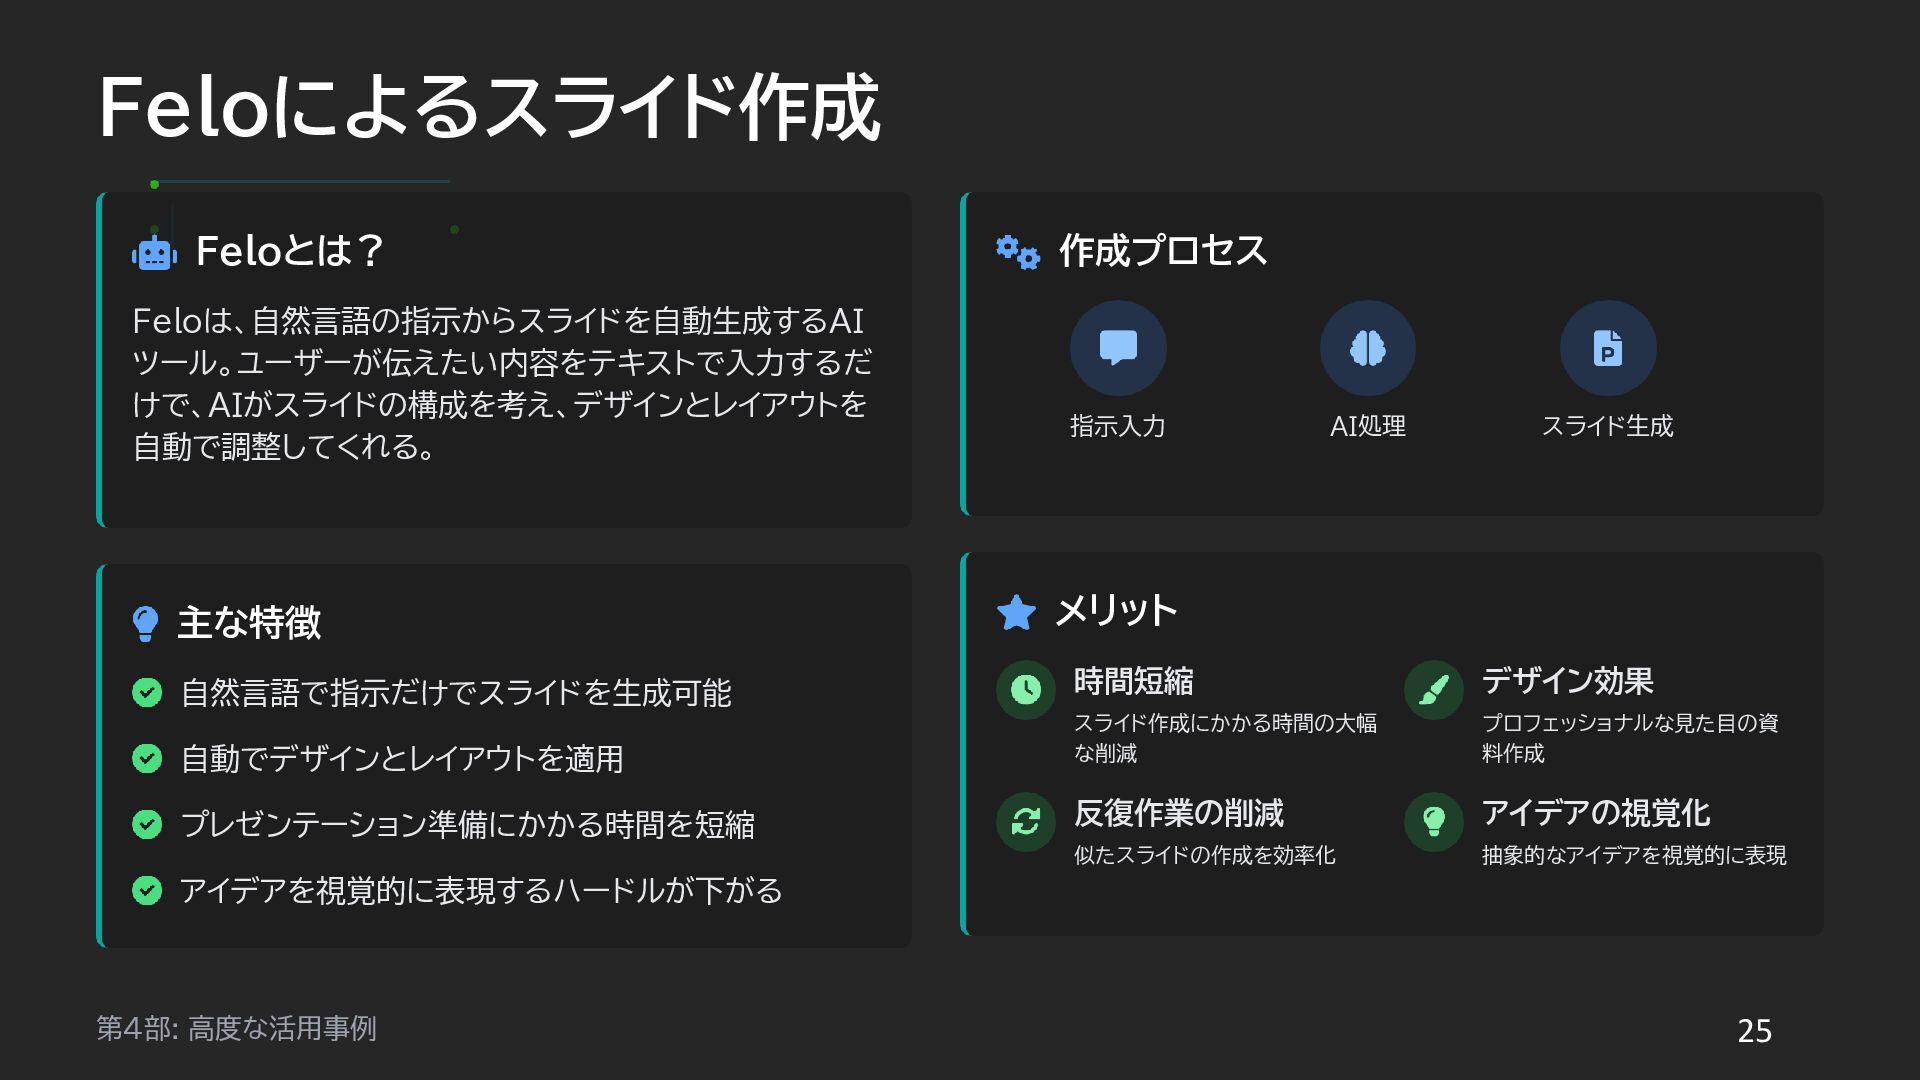Click the robot icon beside Feloとは？
Viewport: 1920px width, 1080px height.
[x=154, y=253]
